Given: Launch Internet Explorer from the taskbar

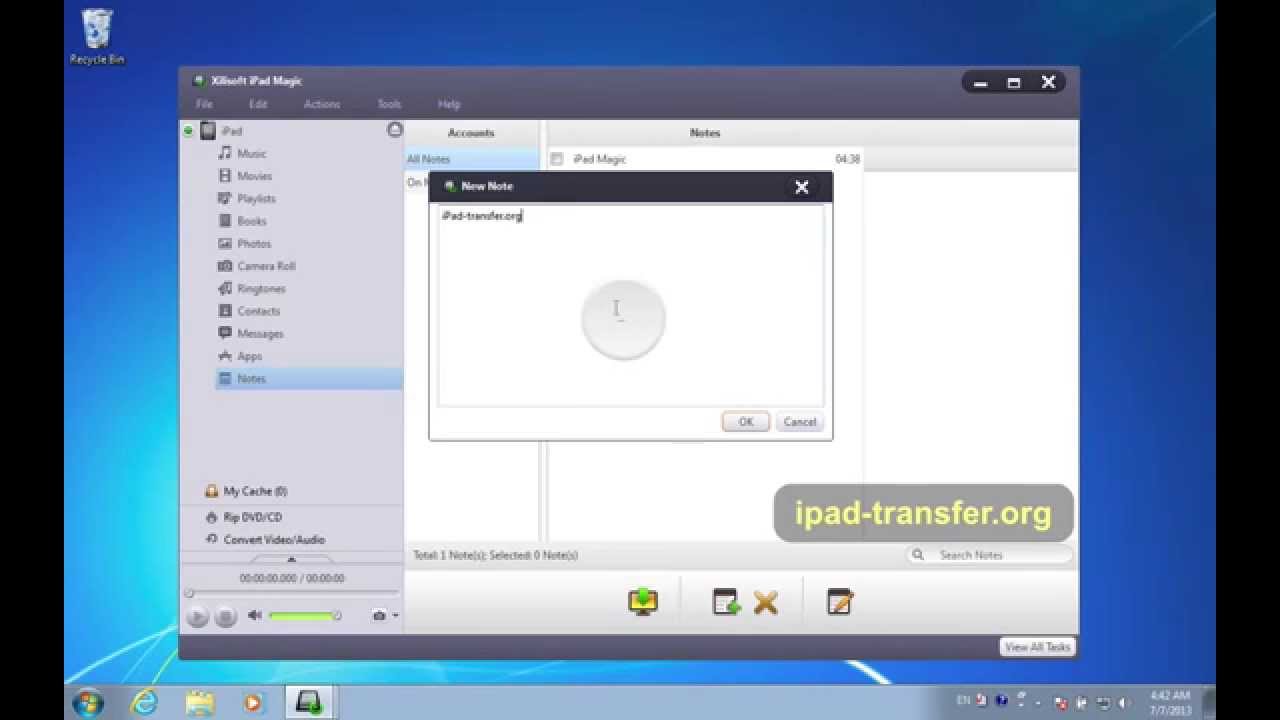Looking at the screenshot, I should click(144, 702).
